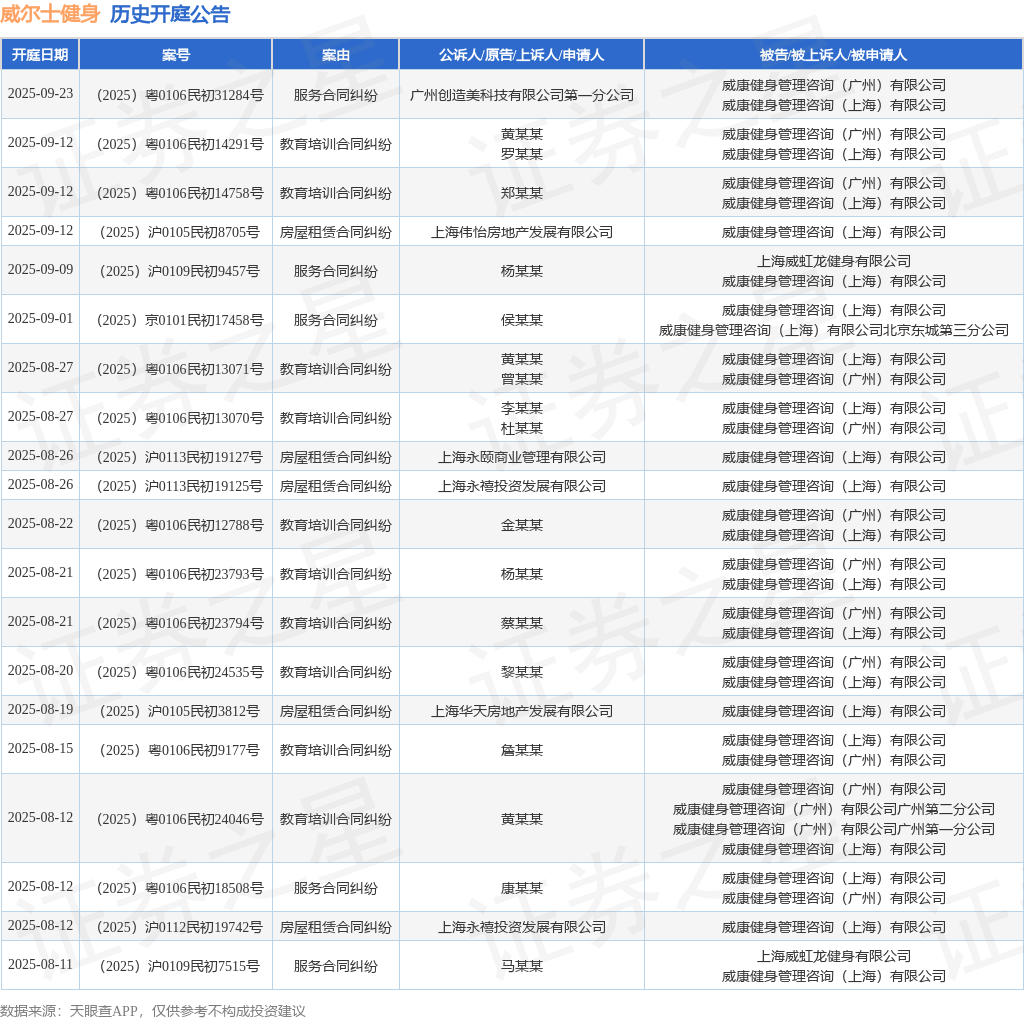Click date cell 2025-08-11

[x=40, y=964]
